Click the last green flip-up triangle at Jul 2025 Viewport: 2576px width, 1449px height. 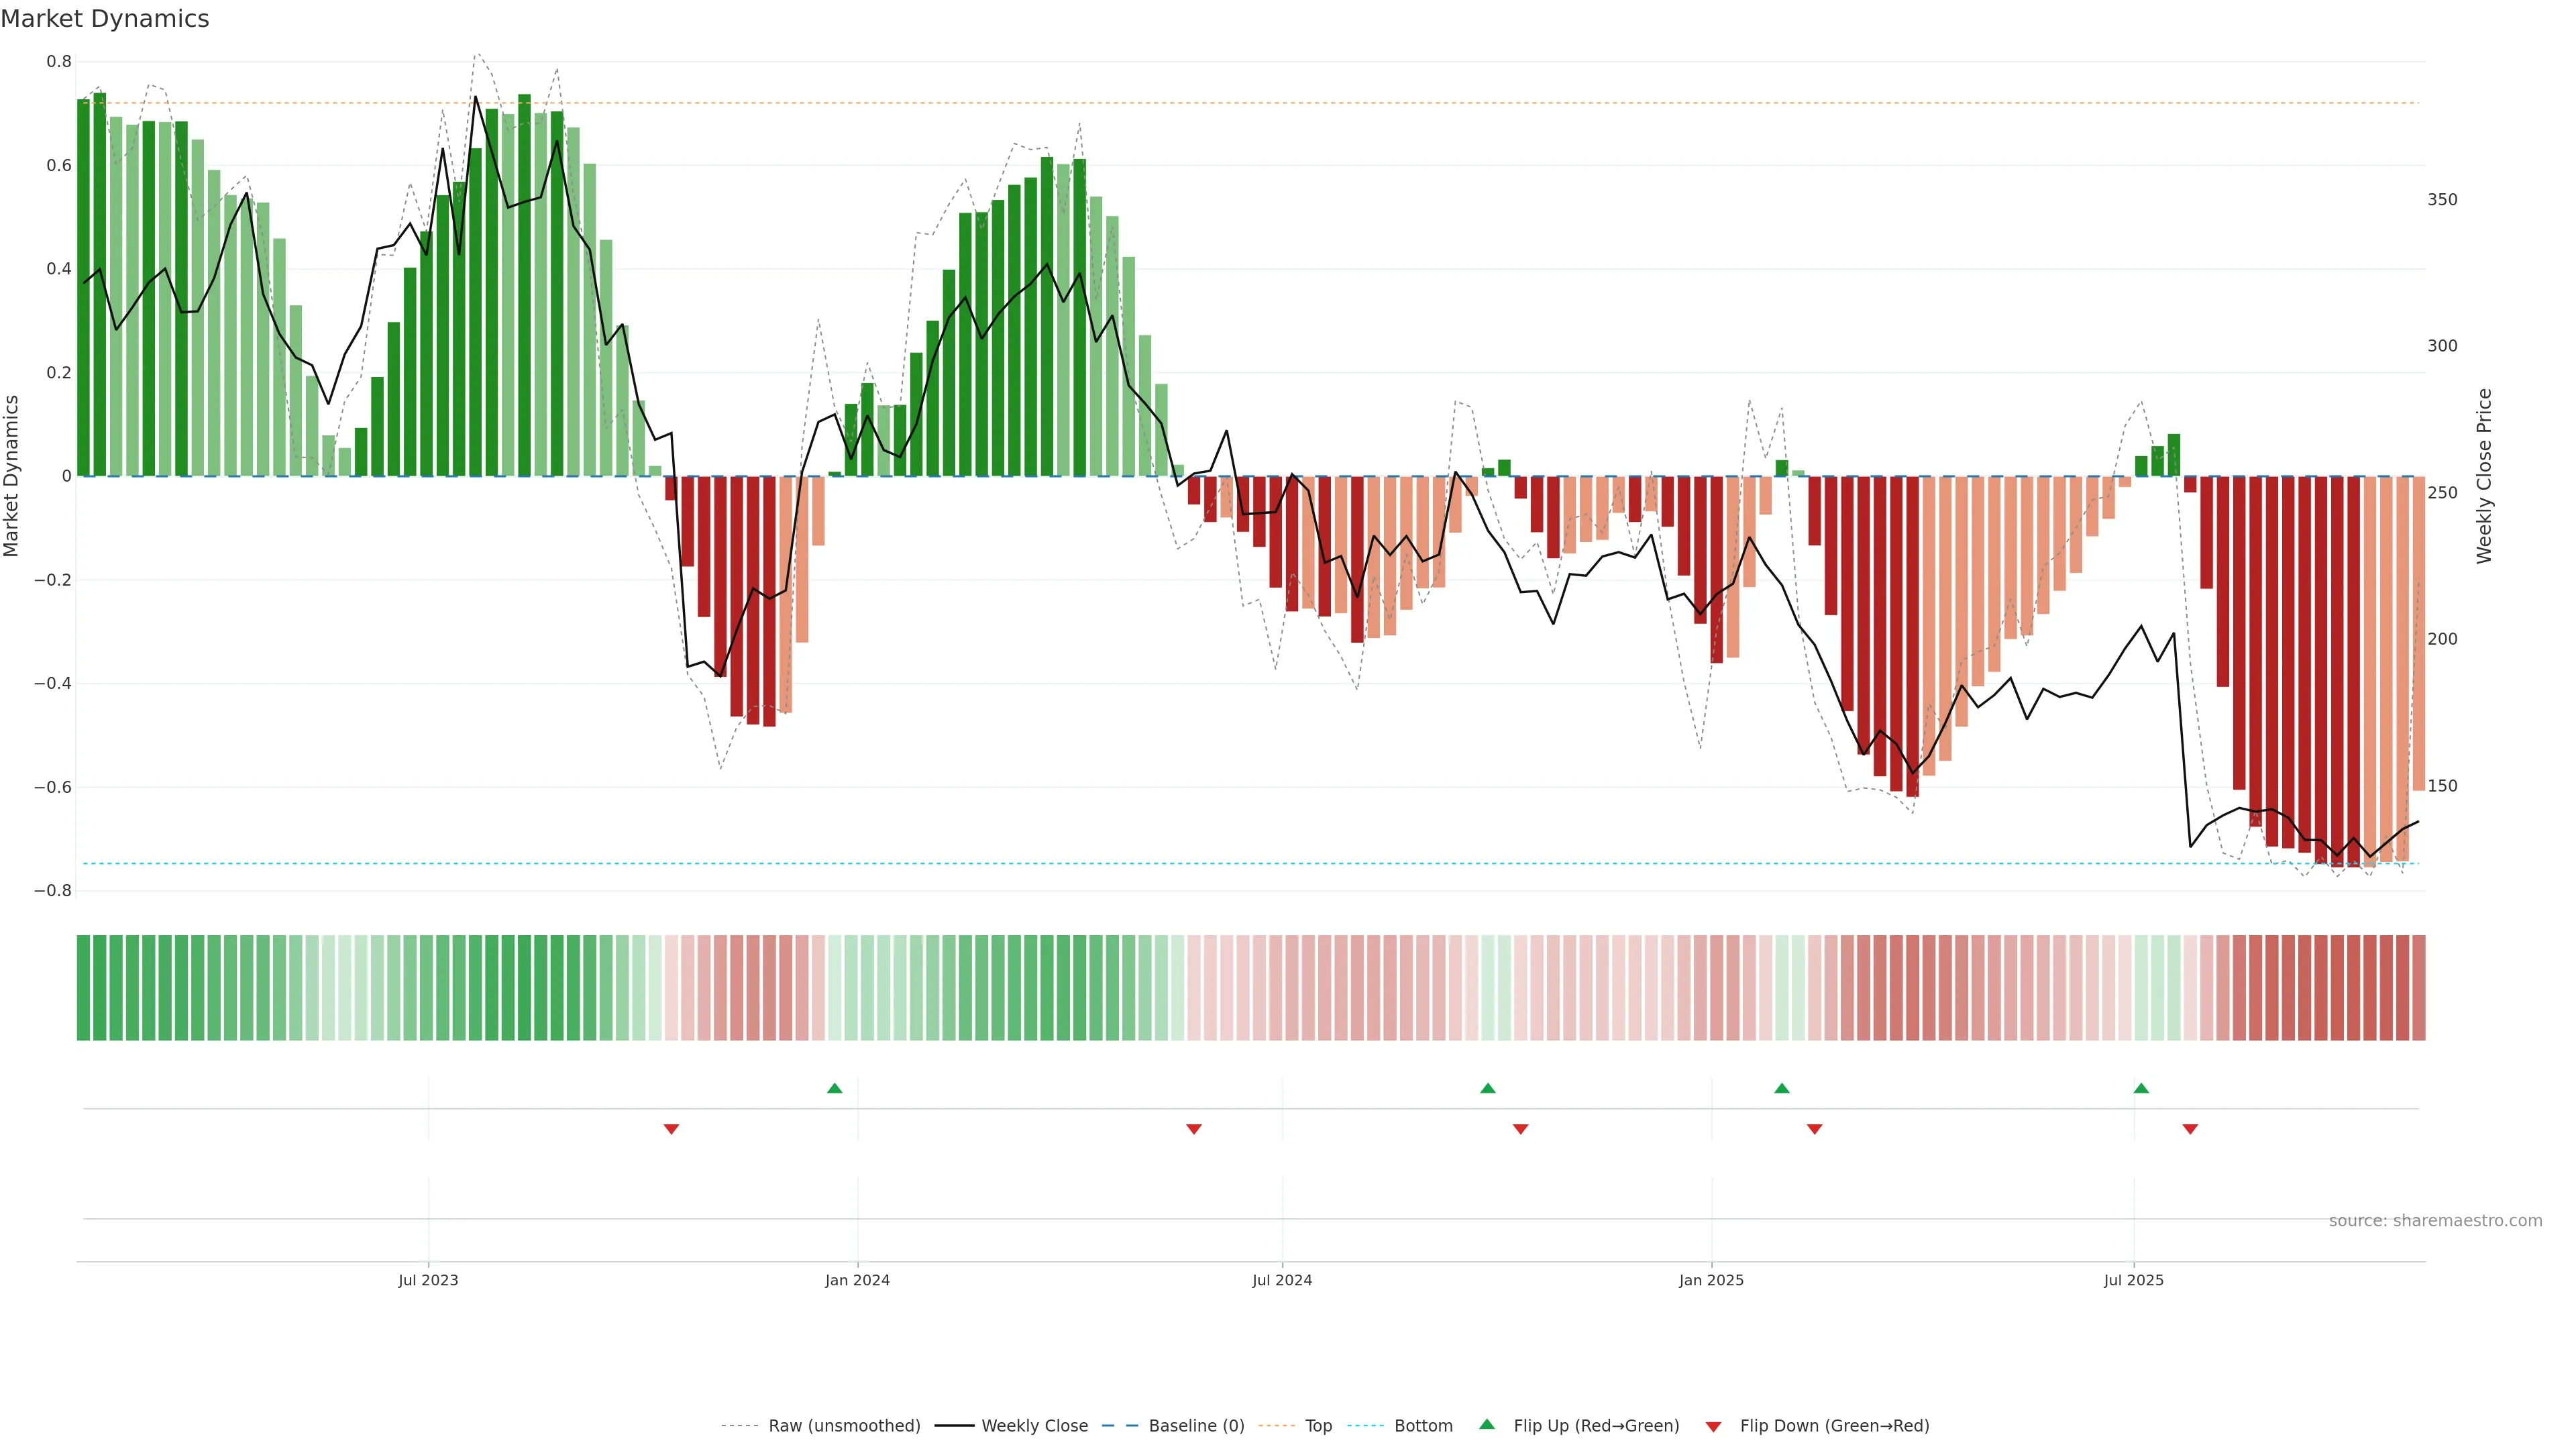tap(2141, 1088)
